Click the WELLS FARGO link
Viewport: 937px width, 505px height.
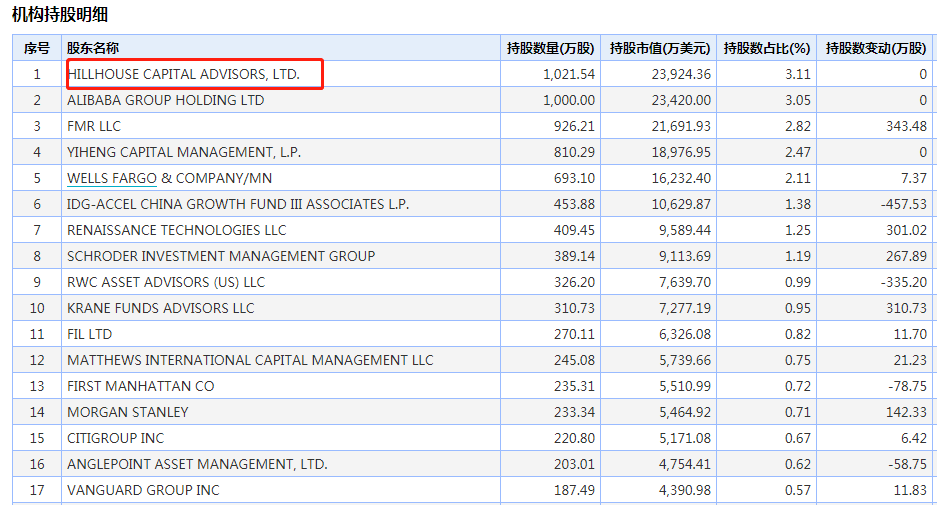[x=112, y=178]
